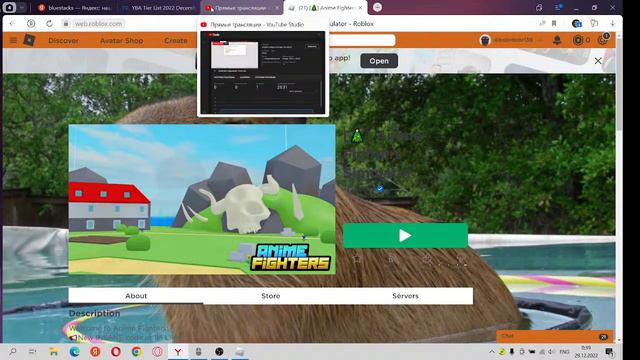Click the like thumbs-up icon
Screen dimensions: 640x360
(427, 259)
